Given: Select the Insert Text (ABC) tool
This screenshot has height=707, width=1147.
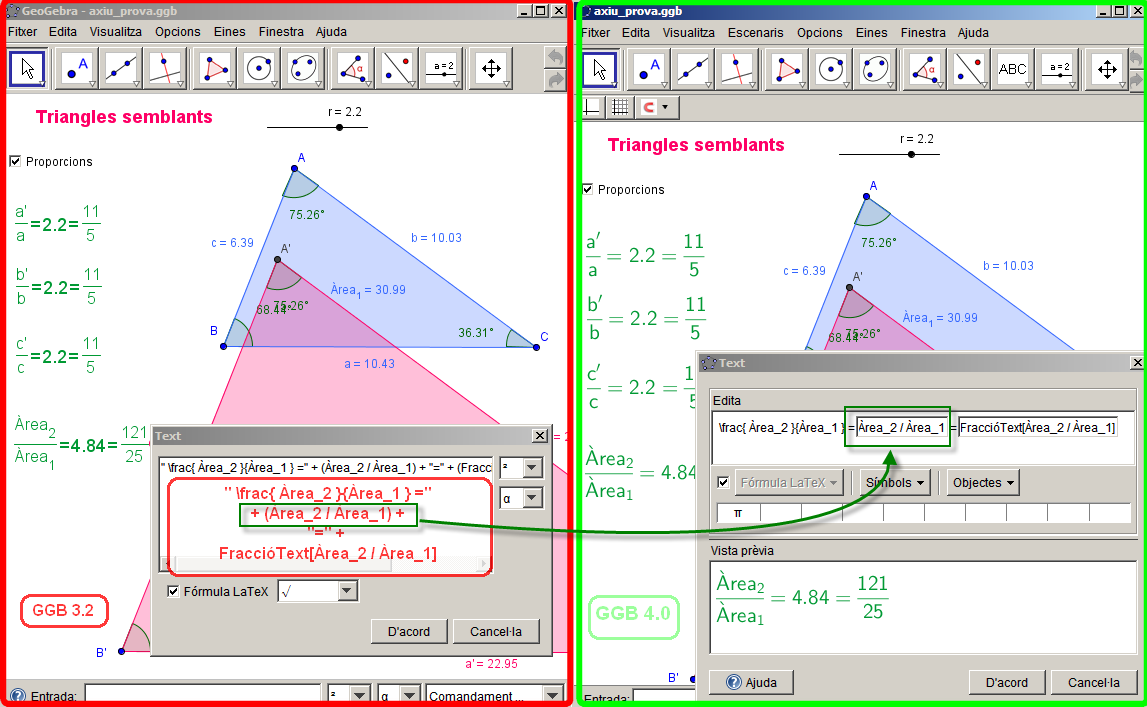Looking at the screenshot, I should [1012, 69].
